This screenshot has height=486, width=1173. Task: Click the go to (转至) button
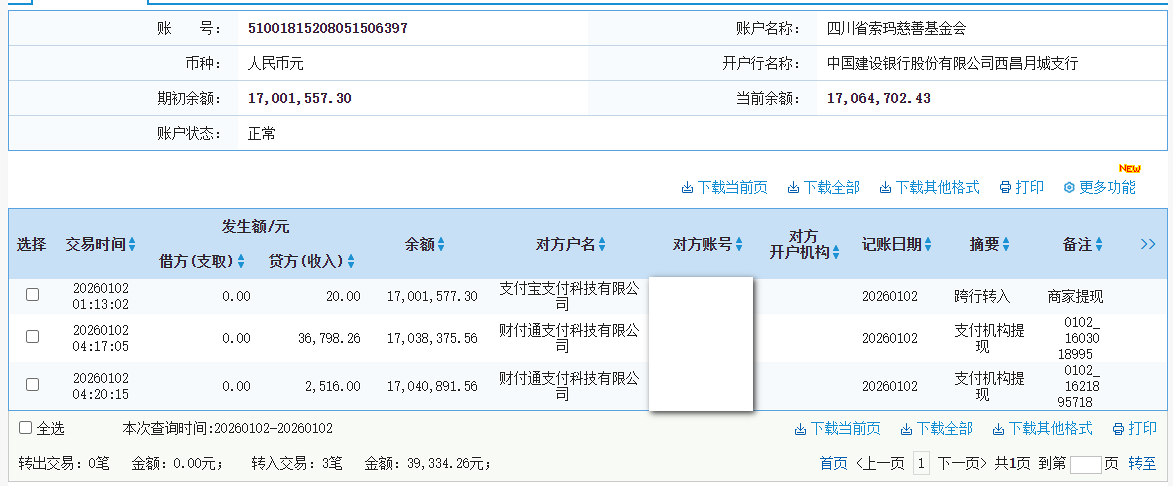click(1142, 463)
